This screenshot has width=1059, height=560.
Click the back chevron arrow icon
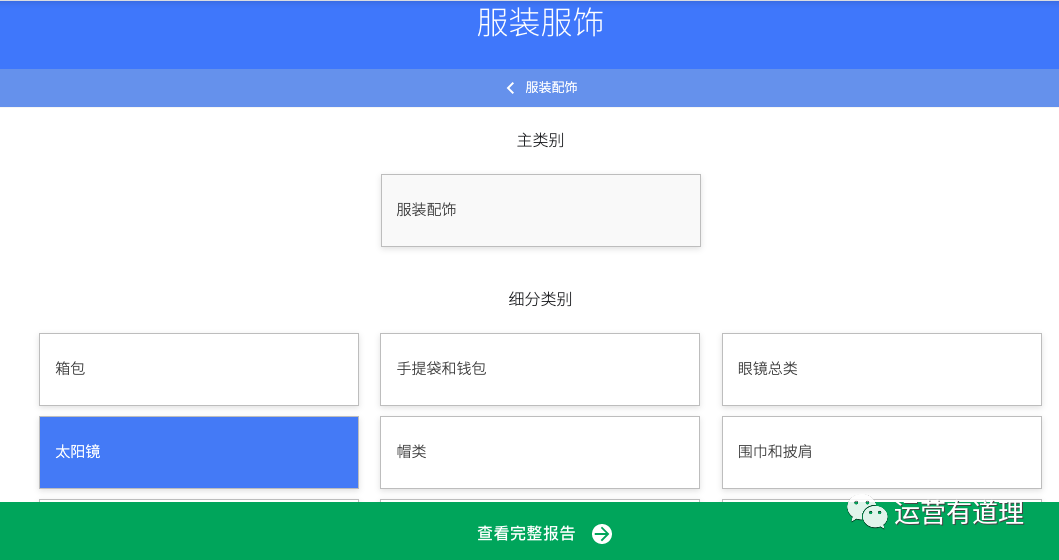[x=510, y=88]
